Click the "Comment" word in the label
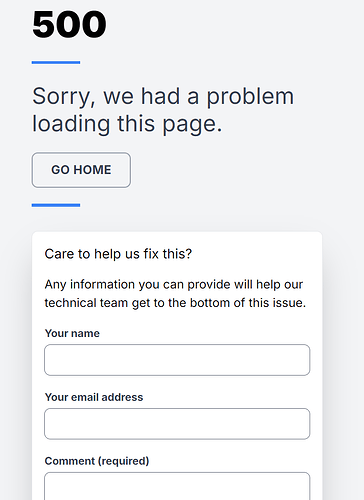 70,461
